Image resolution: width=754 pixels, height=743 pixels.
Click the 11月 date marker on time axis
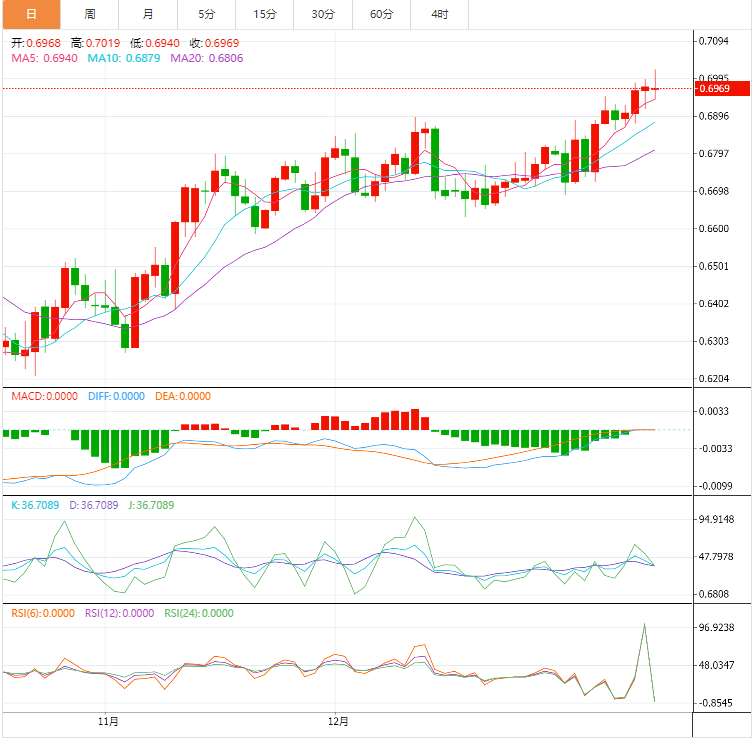point(109,721)
